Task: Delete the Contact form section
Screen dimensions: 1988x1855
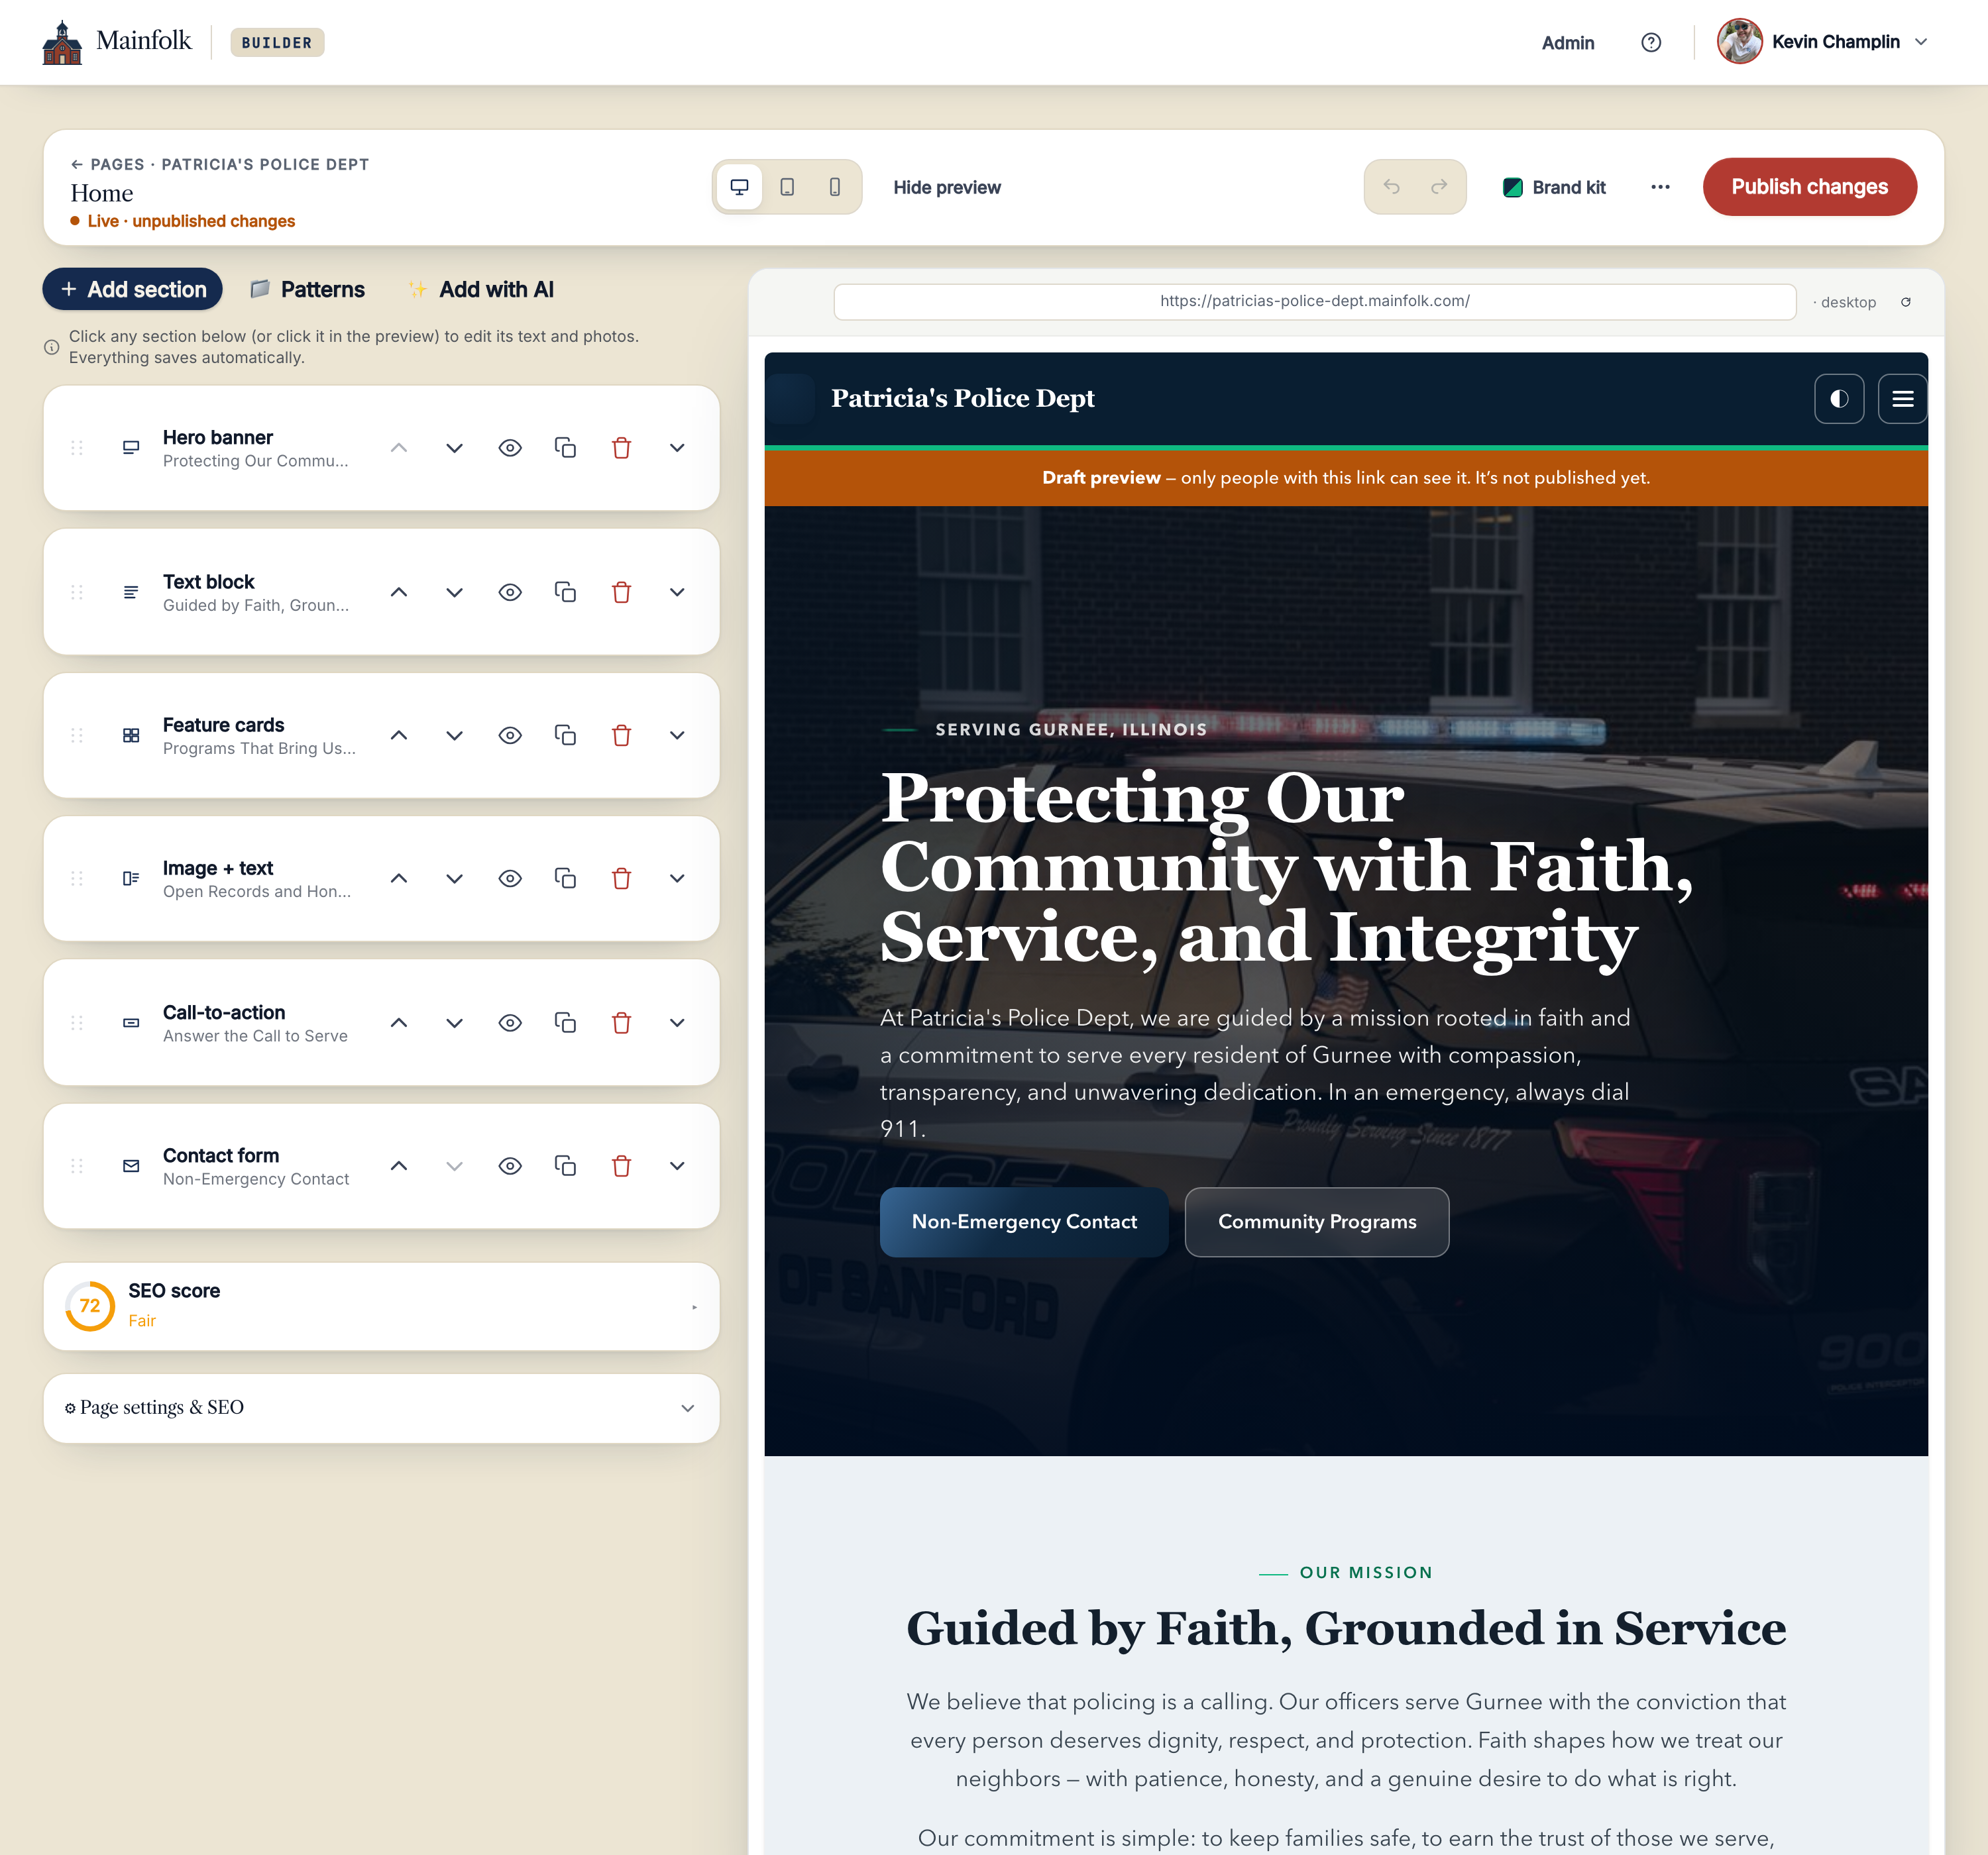Action: (621, 1165)
